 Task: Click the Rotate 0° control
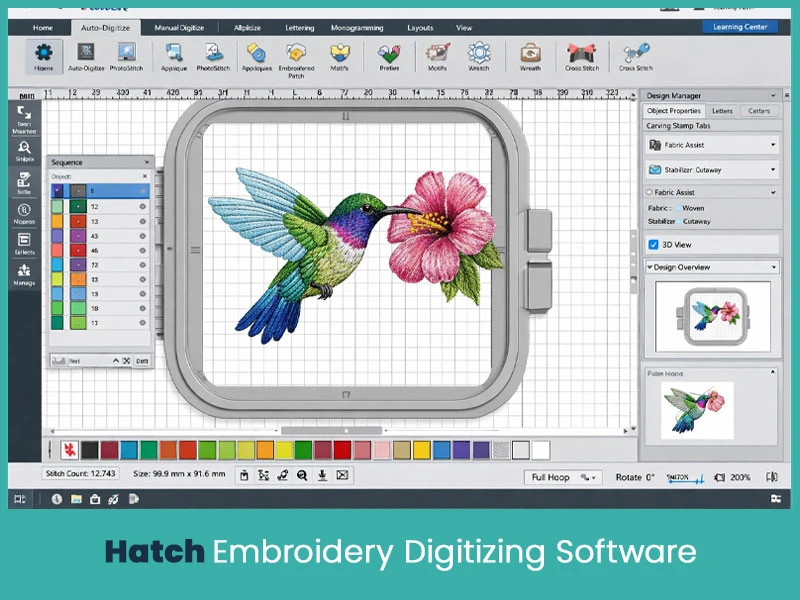click(x=635, y=477)
